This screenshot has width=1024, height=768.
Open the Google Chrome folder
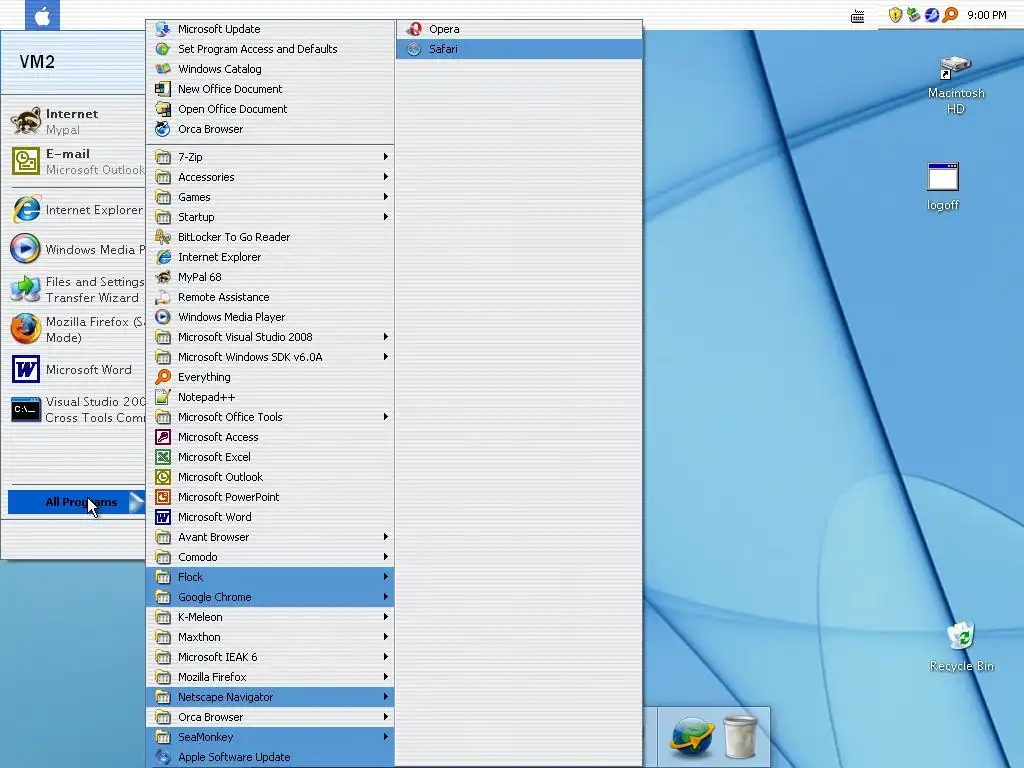(270, 597)
